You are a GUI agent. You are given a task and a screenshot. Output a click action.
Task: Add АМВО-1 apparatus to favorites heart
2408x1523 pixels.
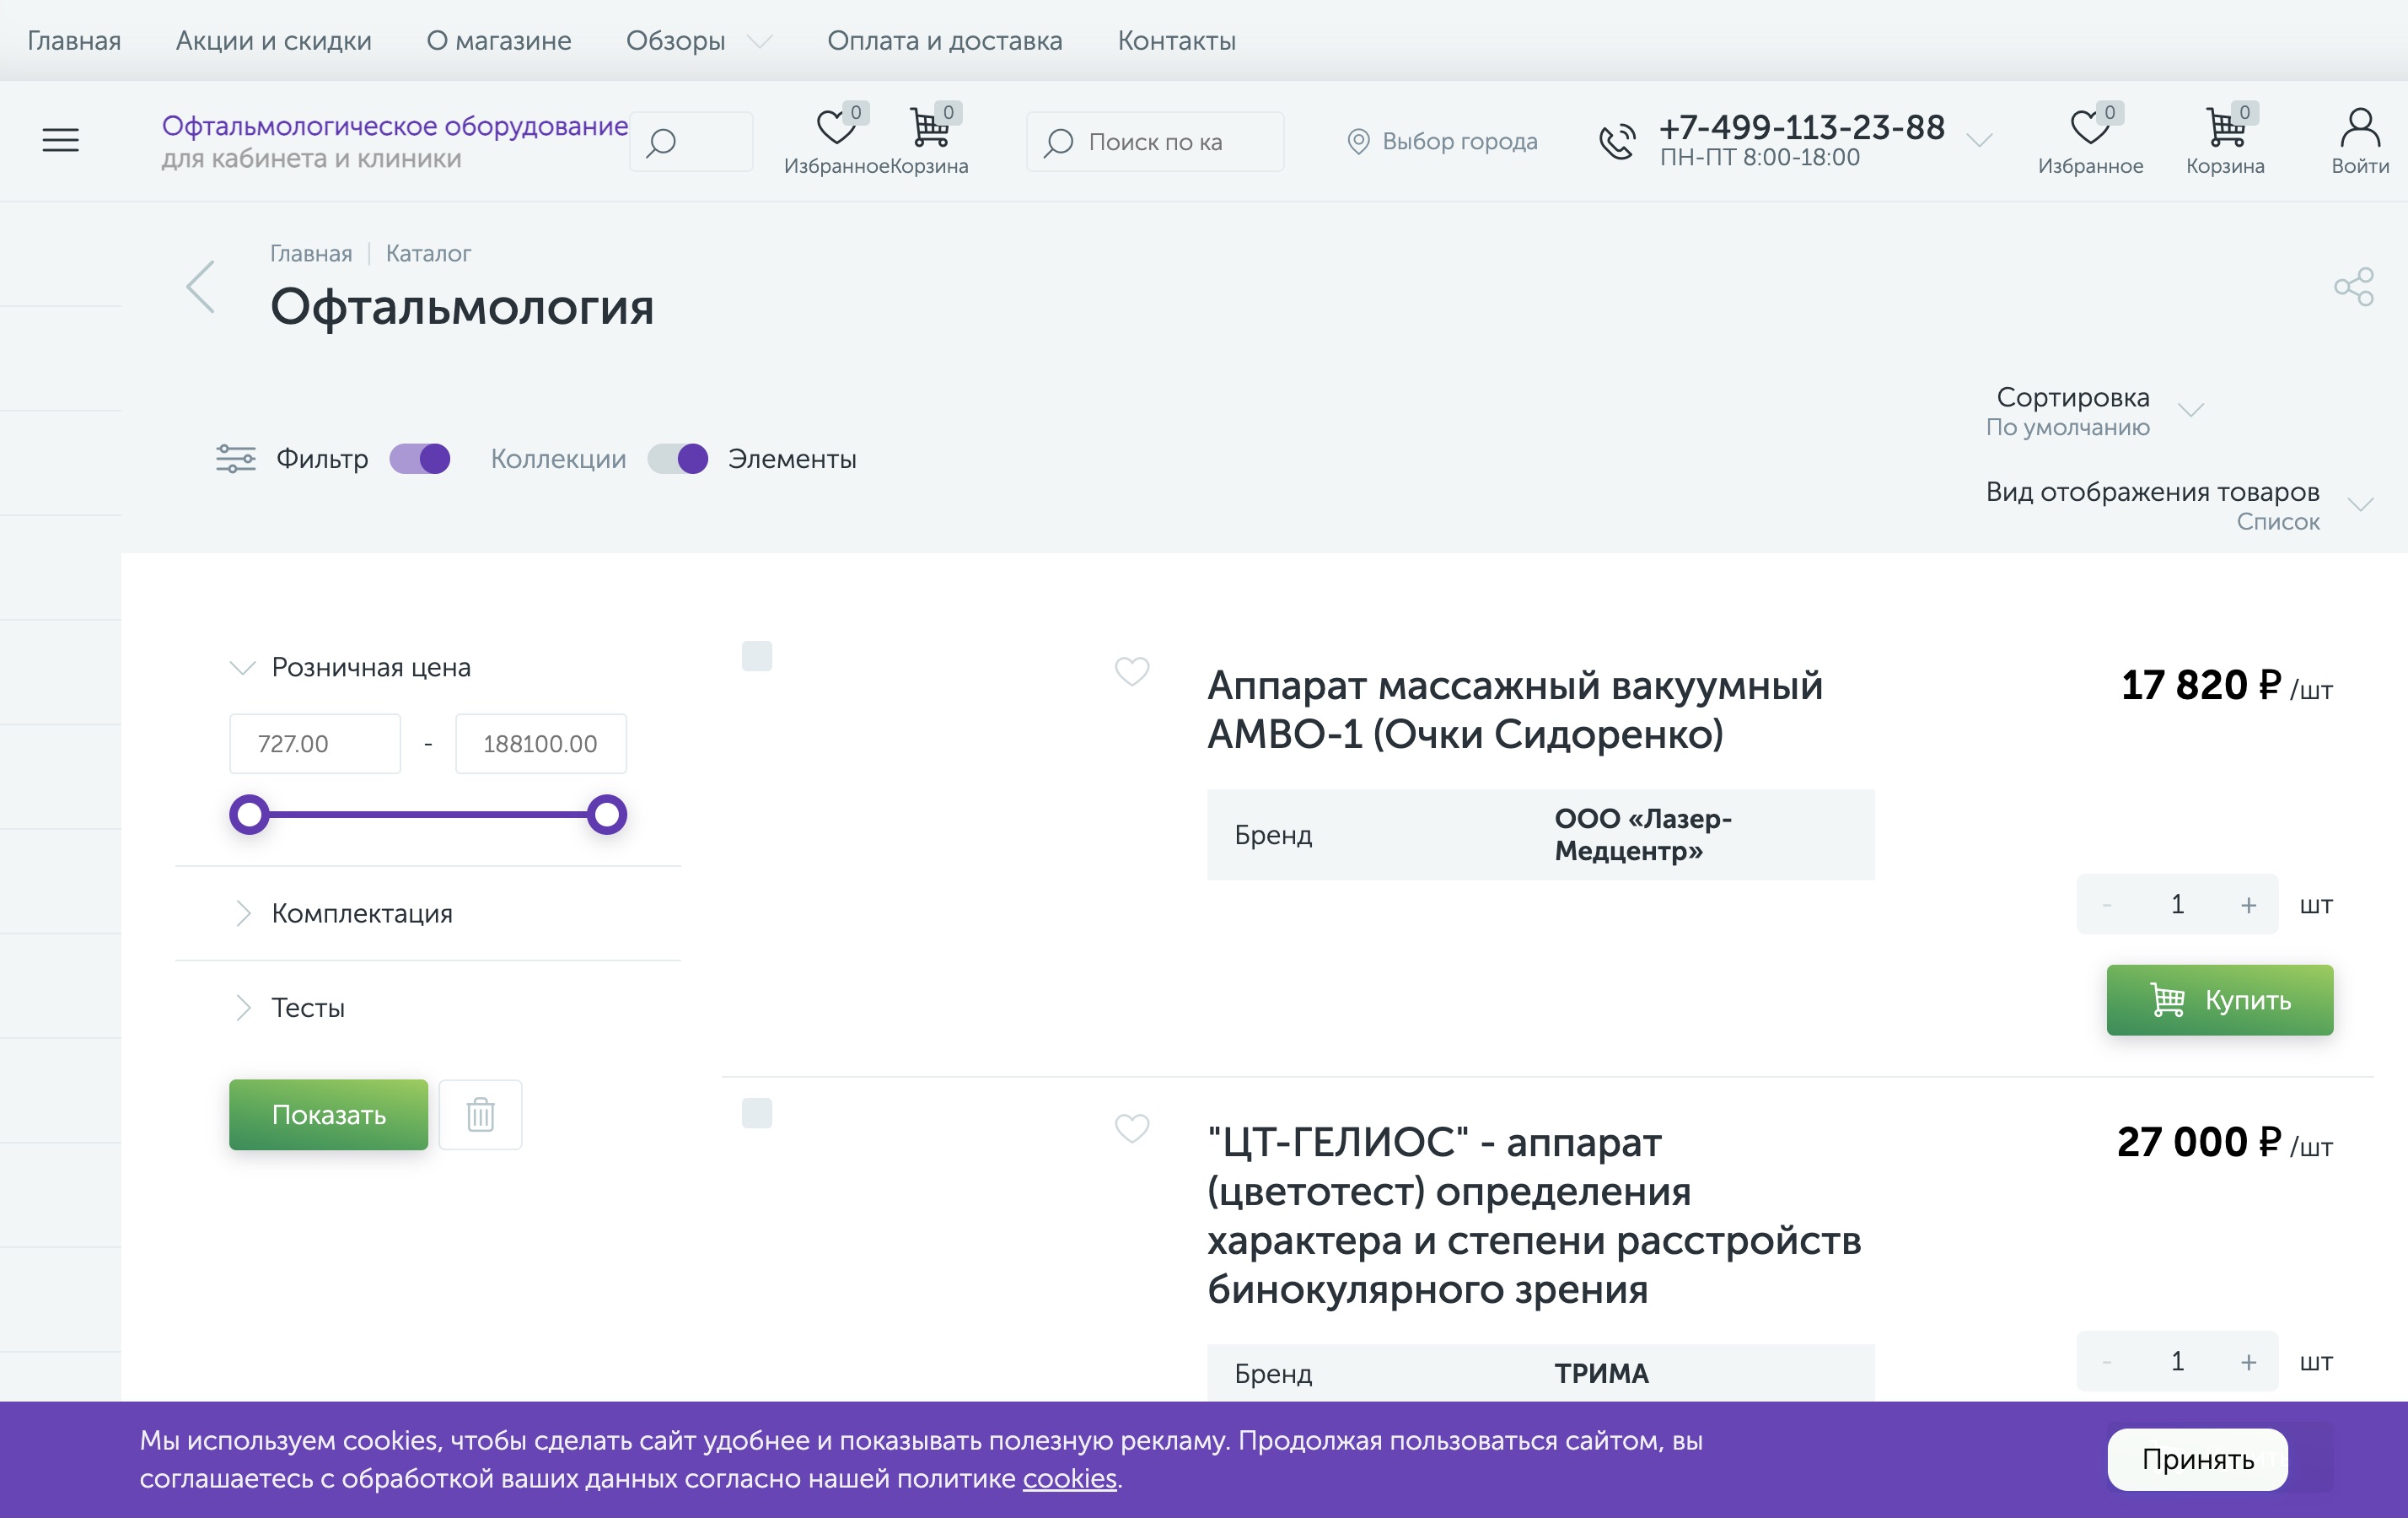coord(1131,672)
